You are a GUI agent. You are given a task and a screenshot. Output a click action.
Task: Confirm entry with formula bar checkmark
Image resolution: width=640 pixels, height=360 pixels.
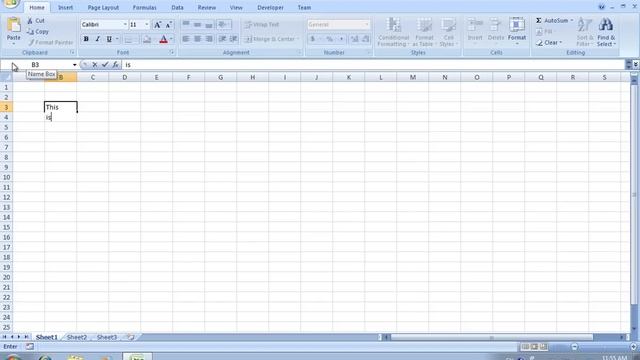click(105, 64)
